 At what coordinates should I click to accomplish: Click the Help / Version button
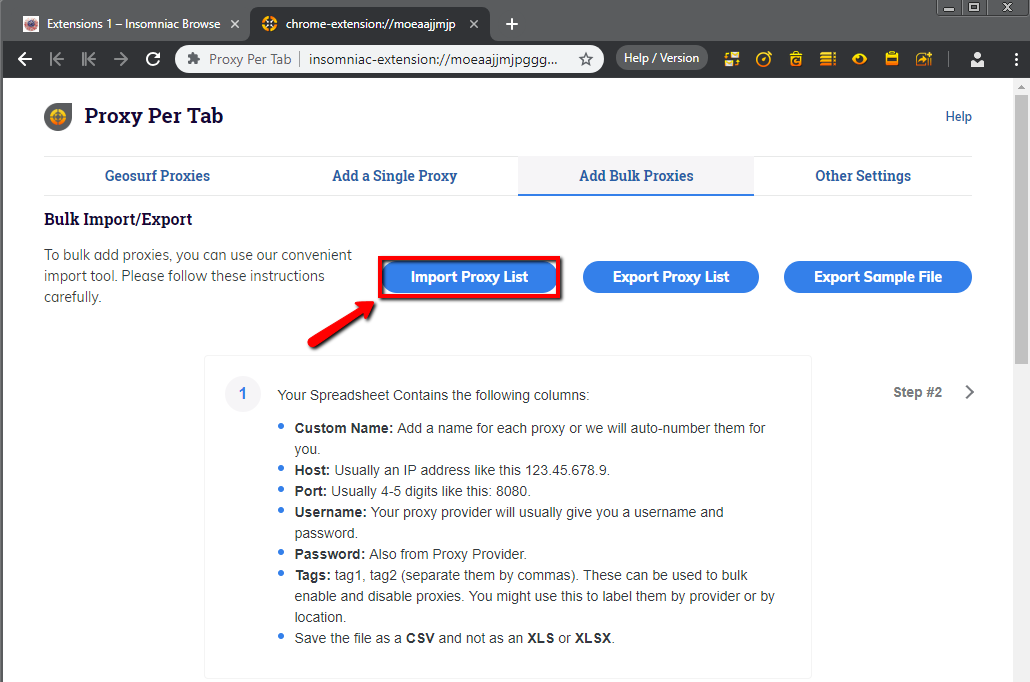(661, 58)
